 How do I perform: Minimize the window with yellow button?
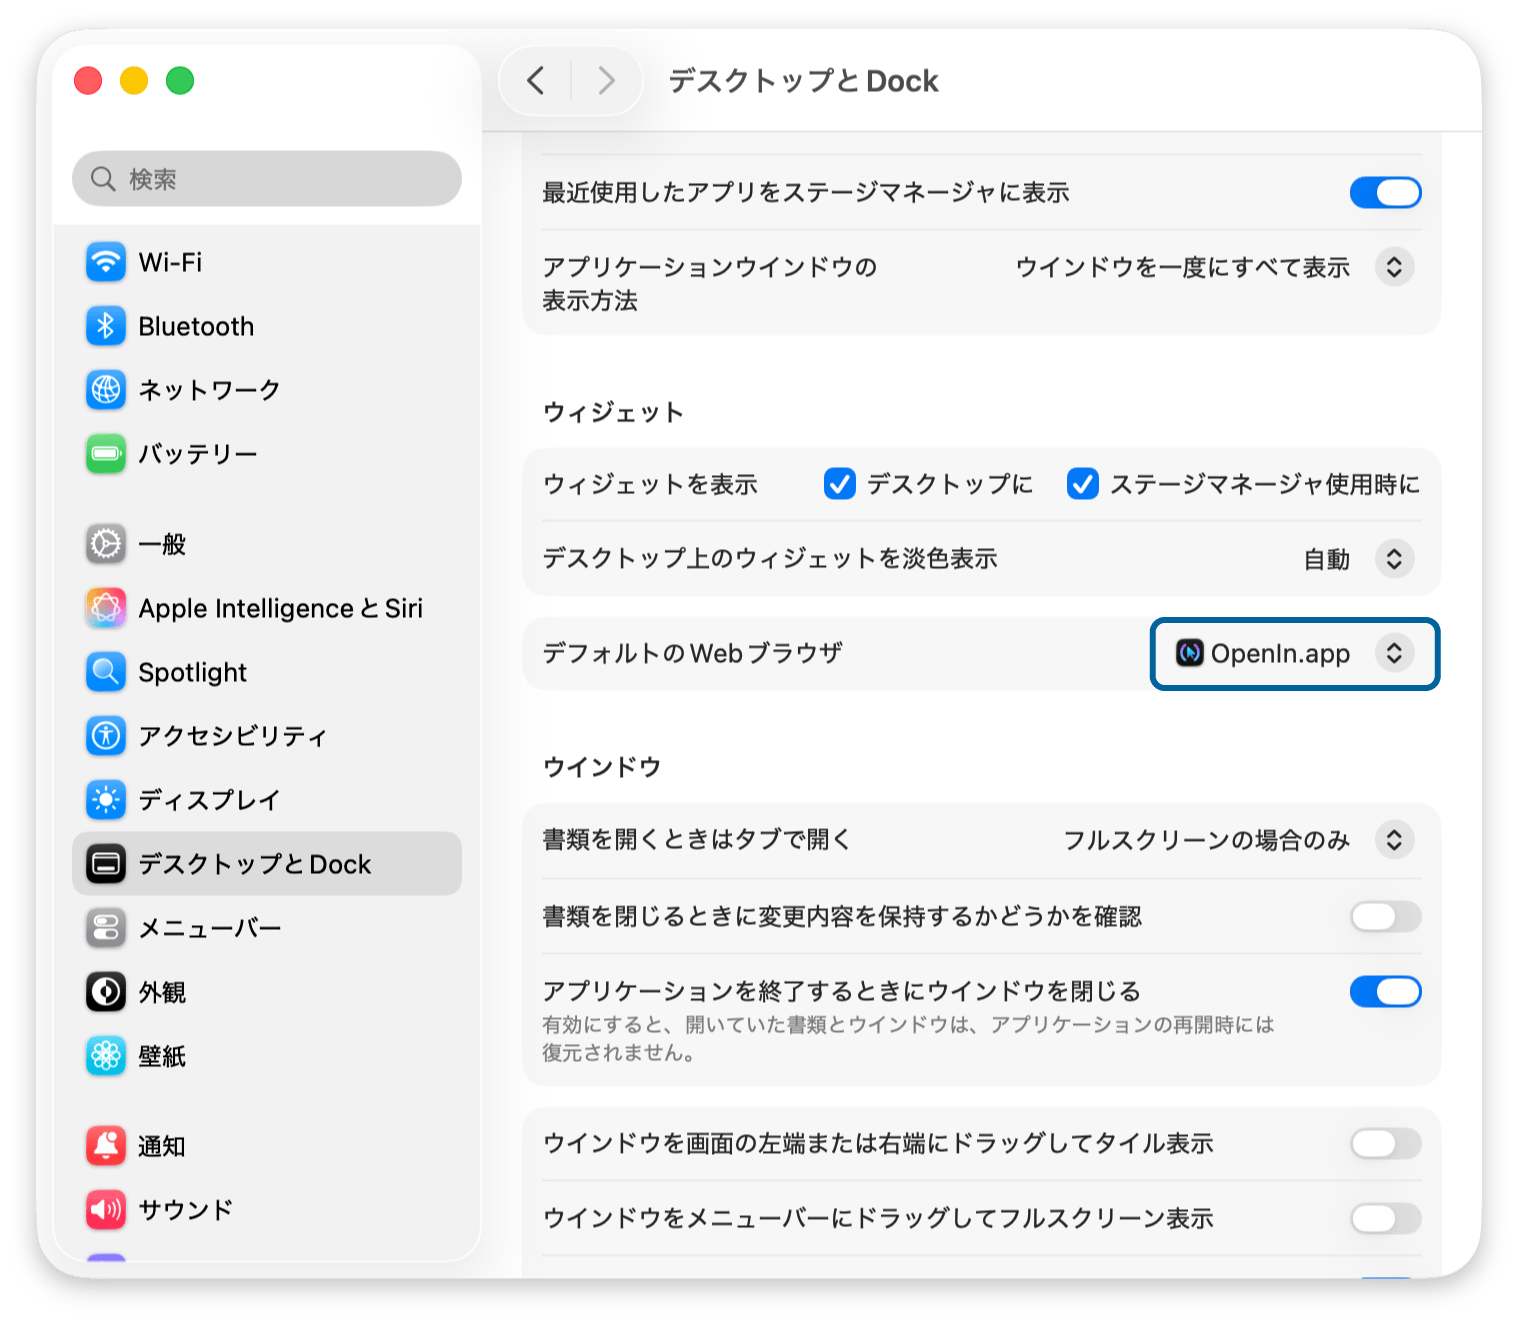tap(134, 80)
